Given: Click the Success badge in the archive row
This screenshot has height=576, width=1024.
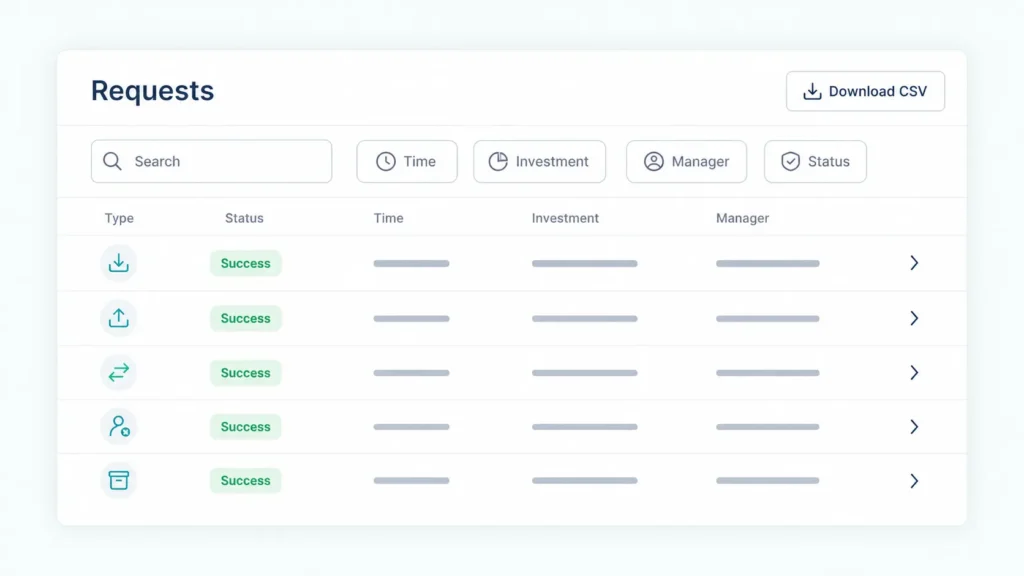Looking at the screenshot, I should (246, 481).
